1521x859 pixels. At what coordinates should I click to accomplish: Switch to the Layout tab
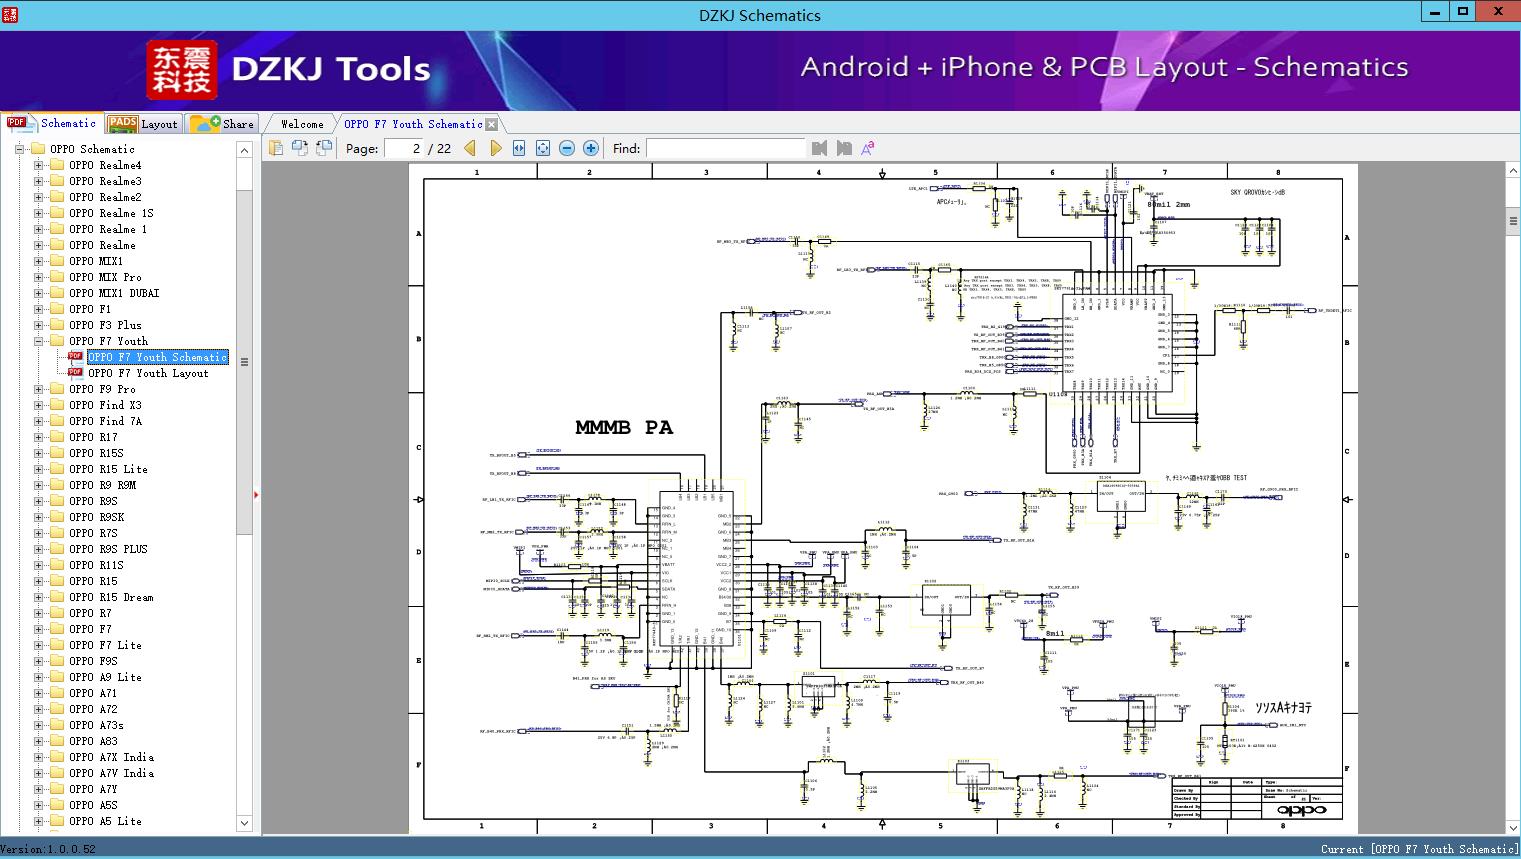[x=143, y=124]
